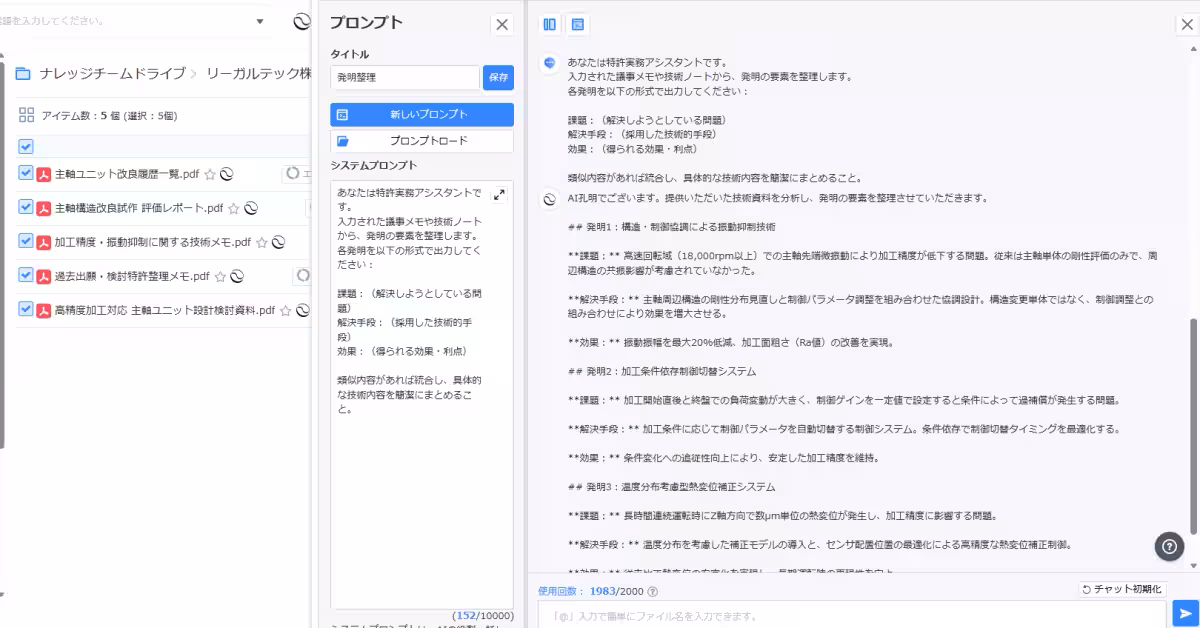Click the panel layout icon beside the split view icon
The image size is (1200, 628).
point(578,24)
